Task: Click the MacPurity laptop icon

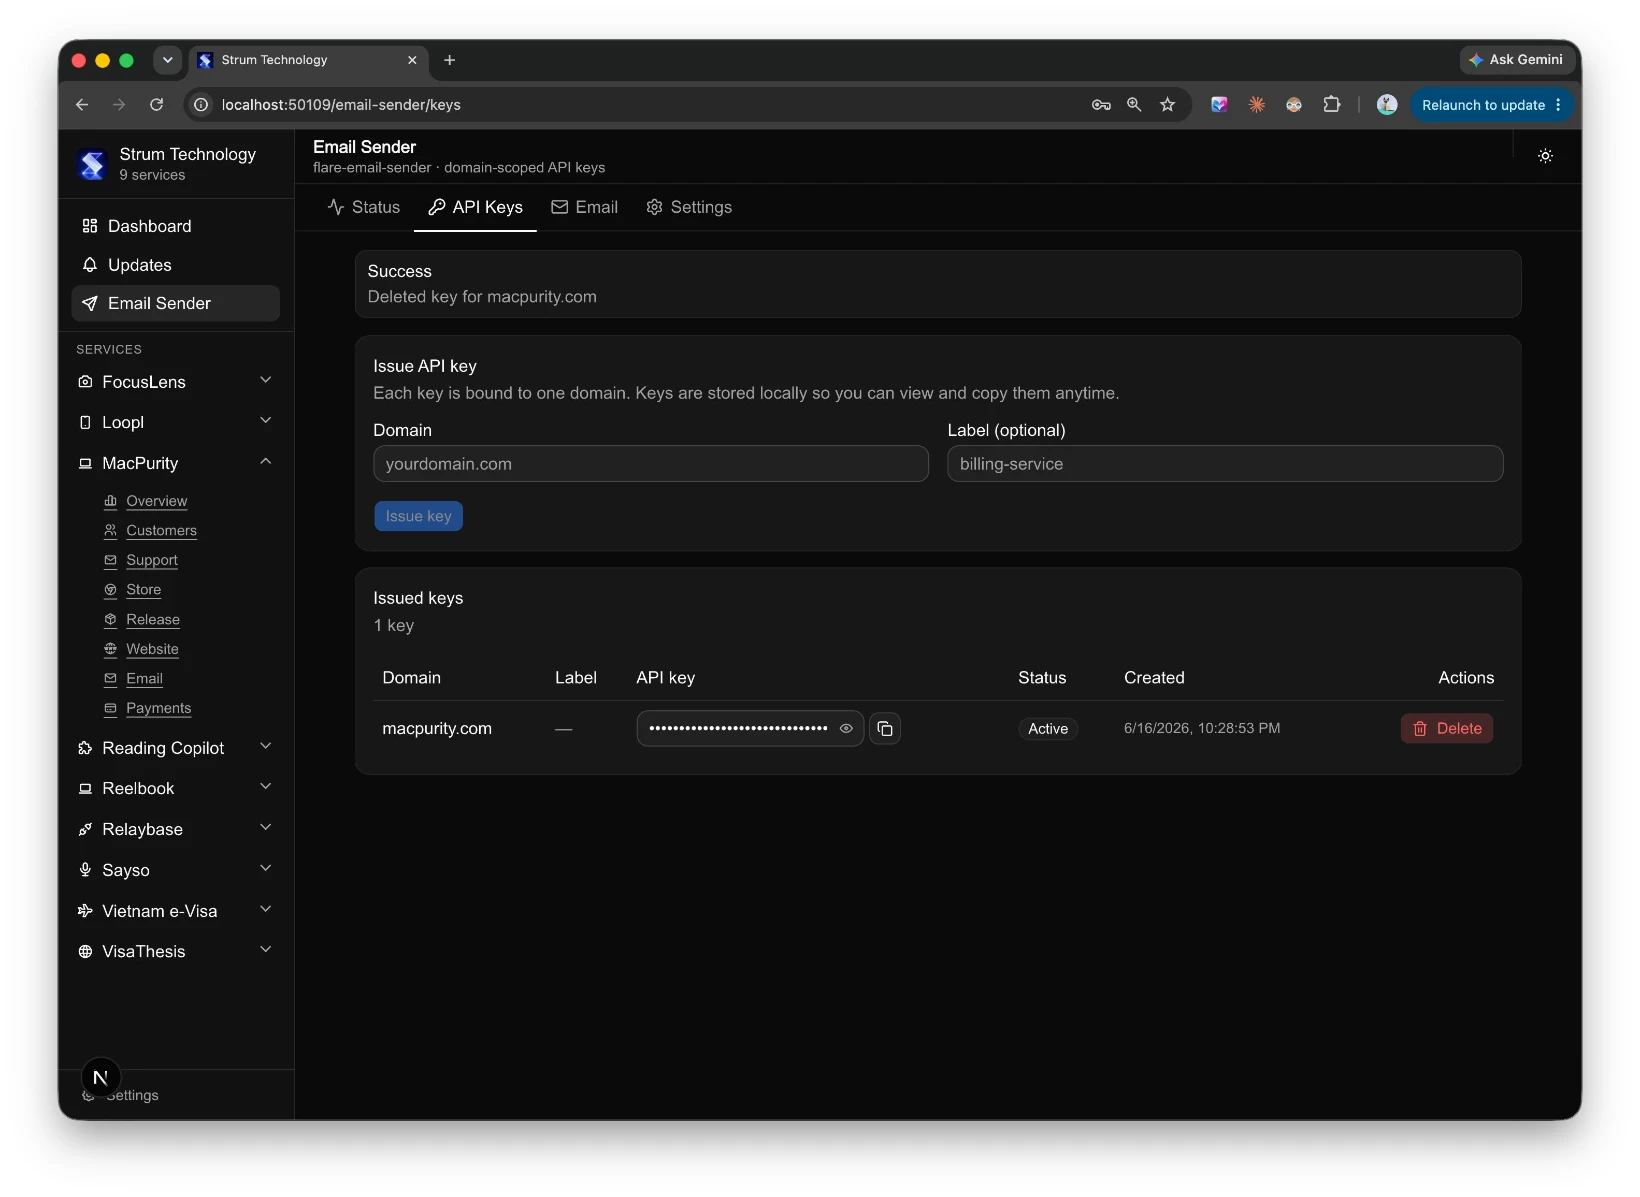Action: 85,463
